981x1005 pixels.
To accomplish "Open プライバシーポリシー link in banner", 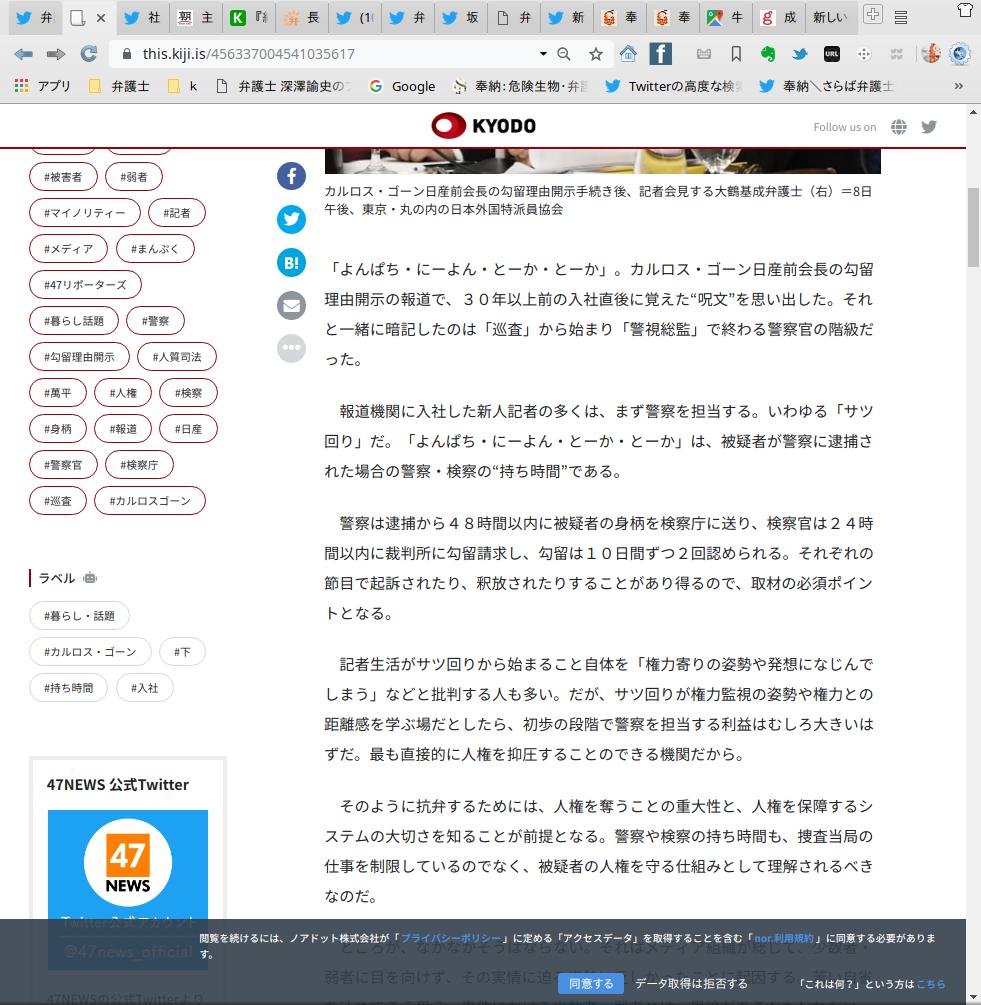I will 451,938.
